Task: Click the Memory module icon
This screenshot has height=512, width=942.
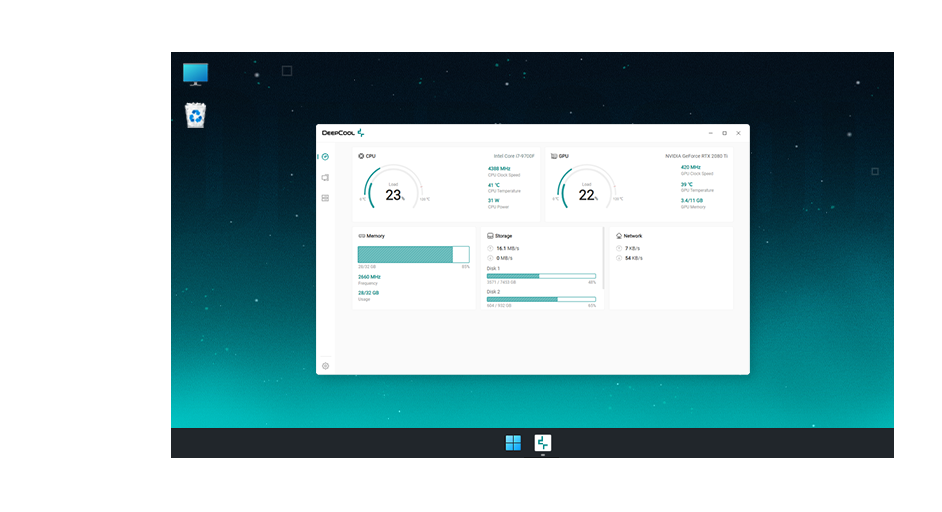Action: coord(361,236)
